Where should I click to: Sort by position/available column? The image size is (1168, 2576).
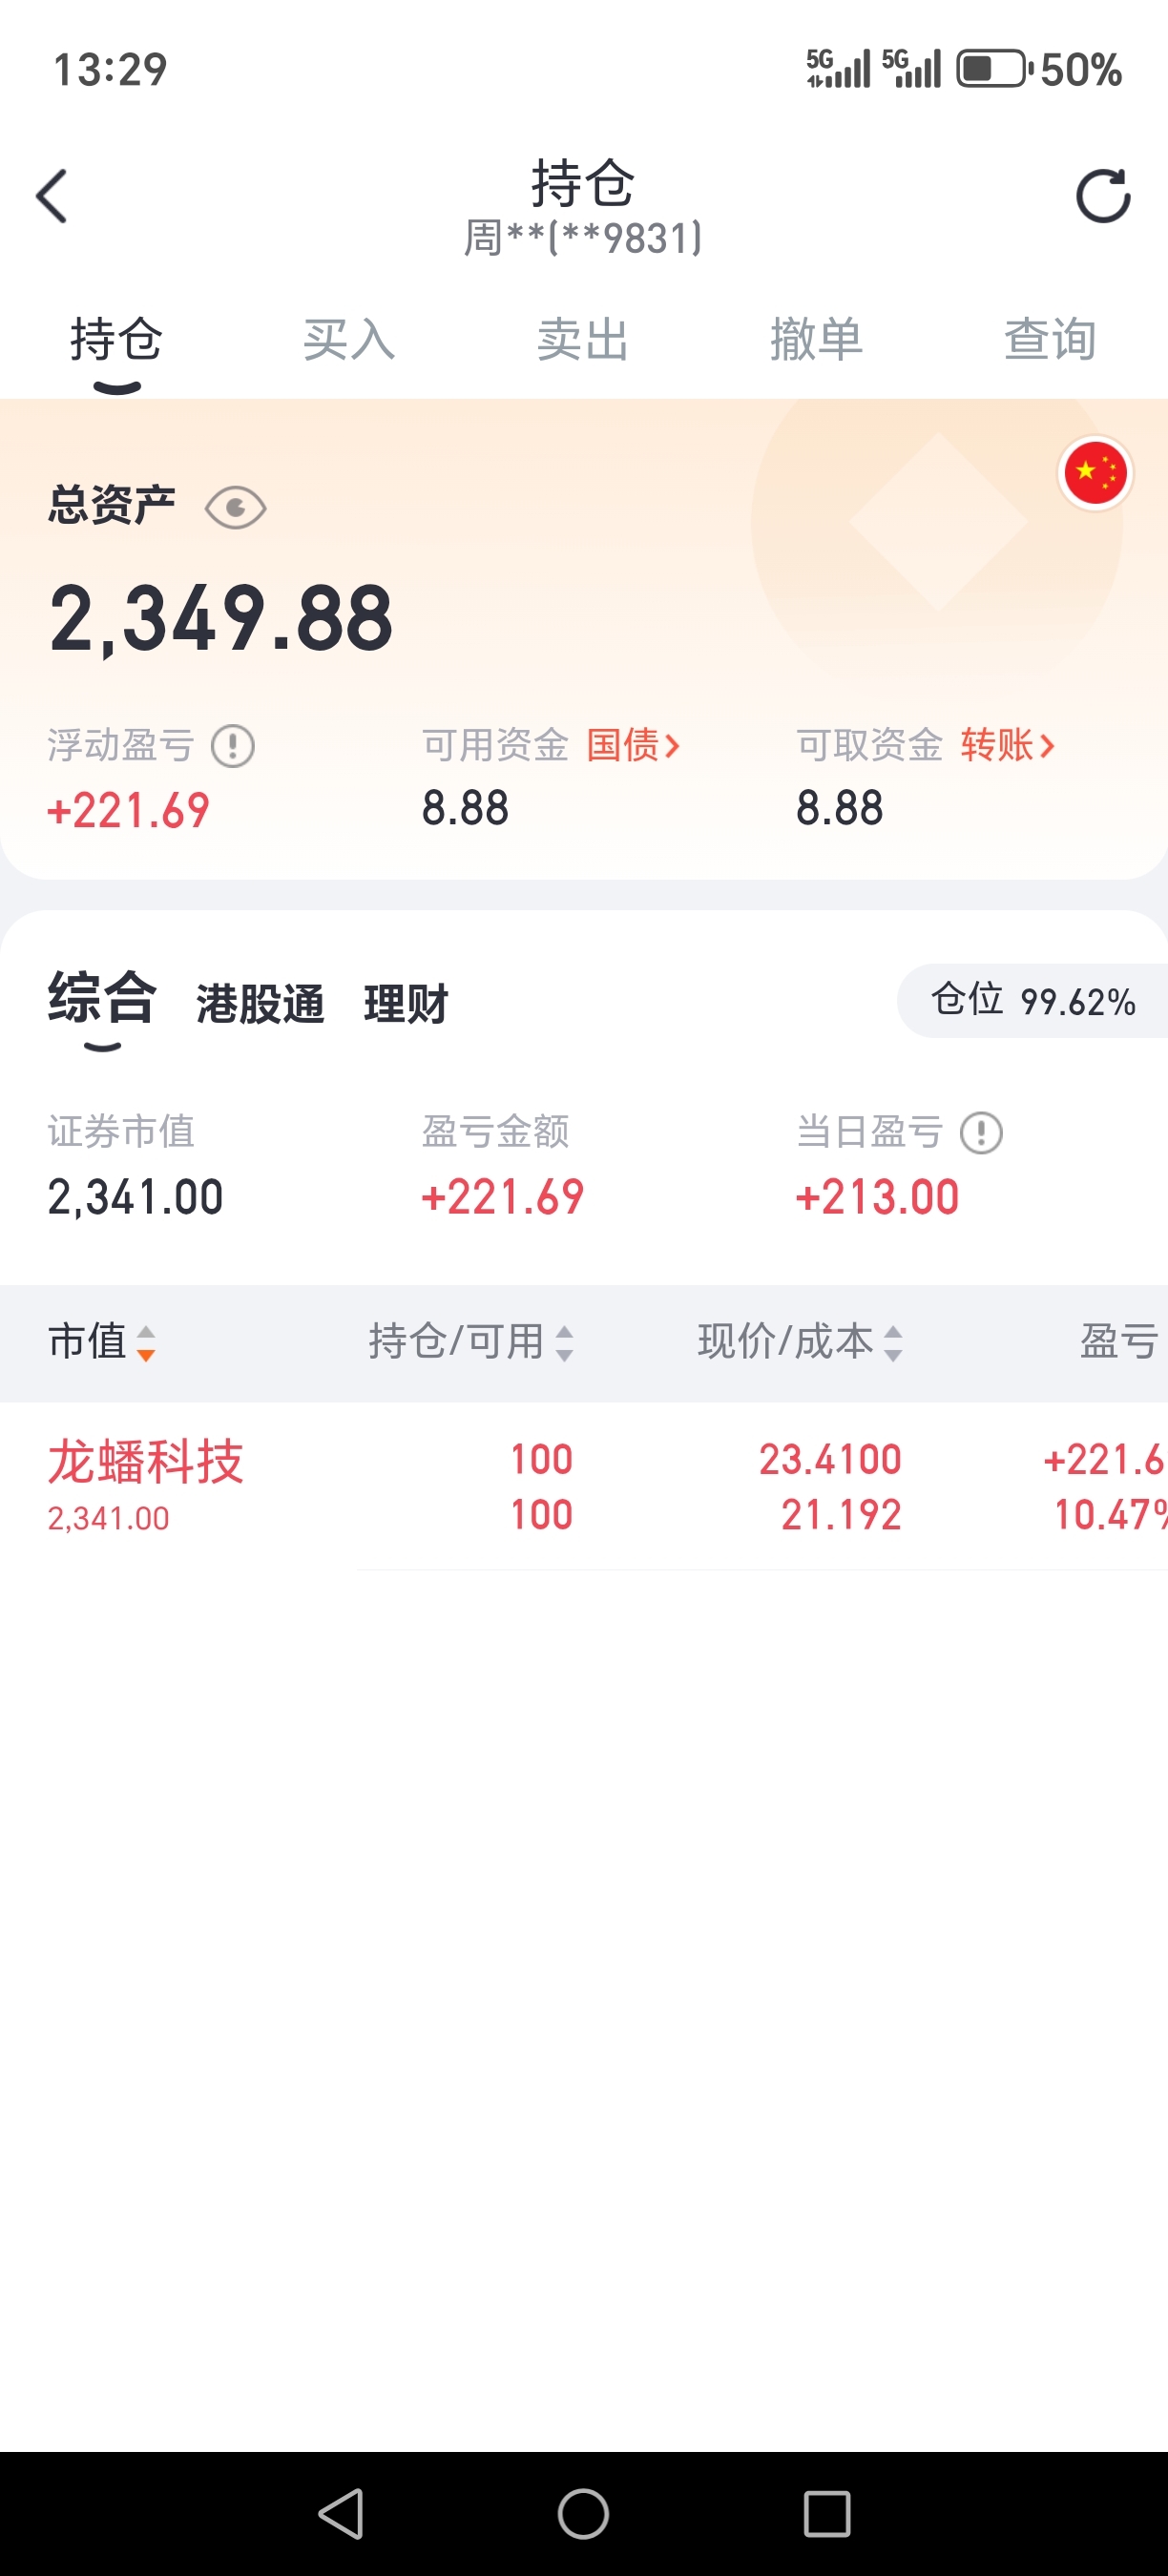coord(470,1342)
